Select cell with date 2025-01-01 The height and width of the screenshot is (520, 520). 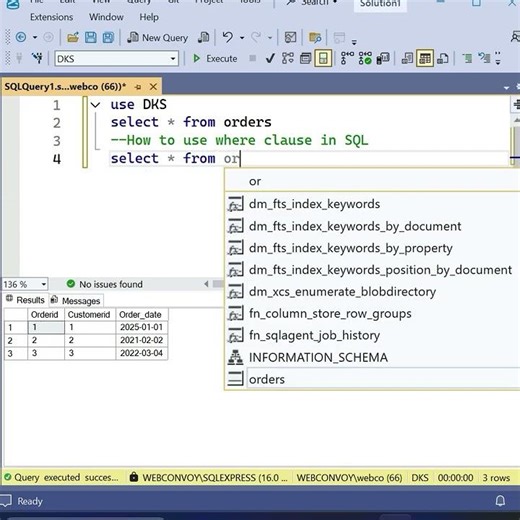142,327
